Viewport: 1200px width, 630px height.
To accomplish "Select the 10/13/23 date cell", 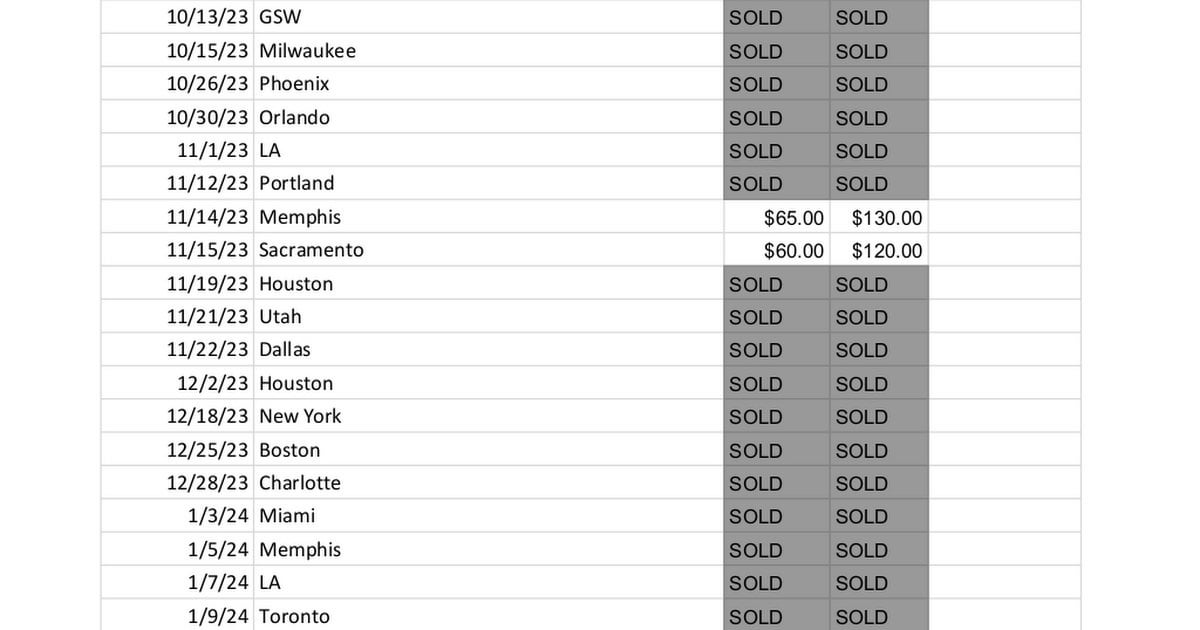I will point(207,17).
